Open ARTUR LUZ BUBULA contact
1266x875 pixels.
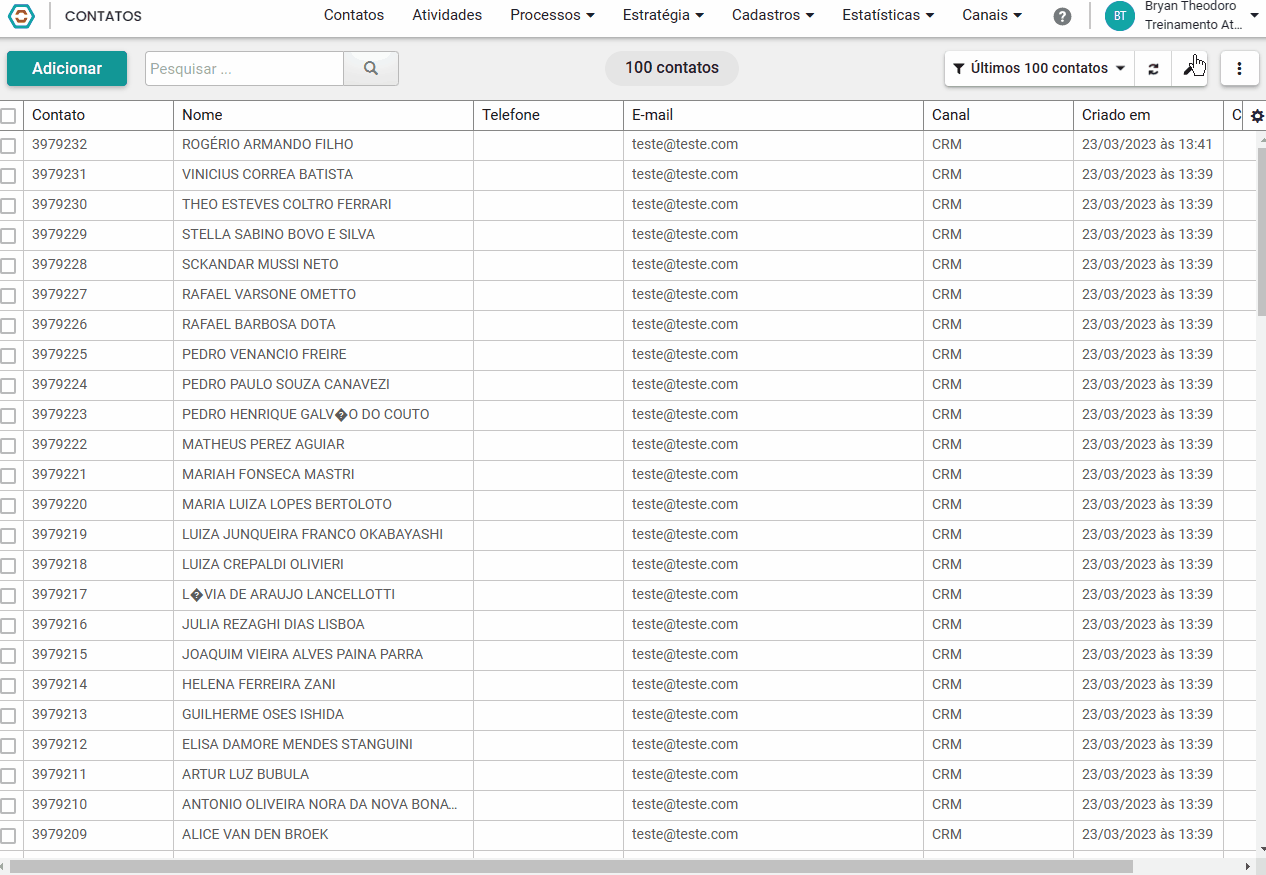point(245,774)
